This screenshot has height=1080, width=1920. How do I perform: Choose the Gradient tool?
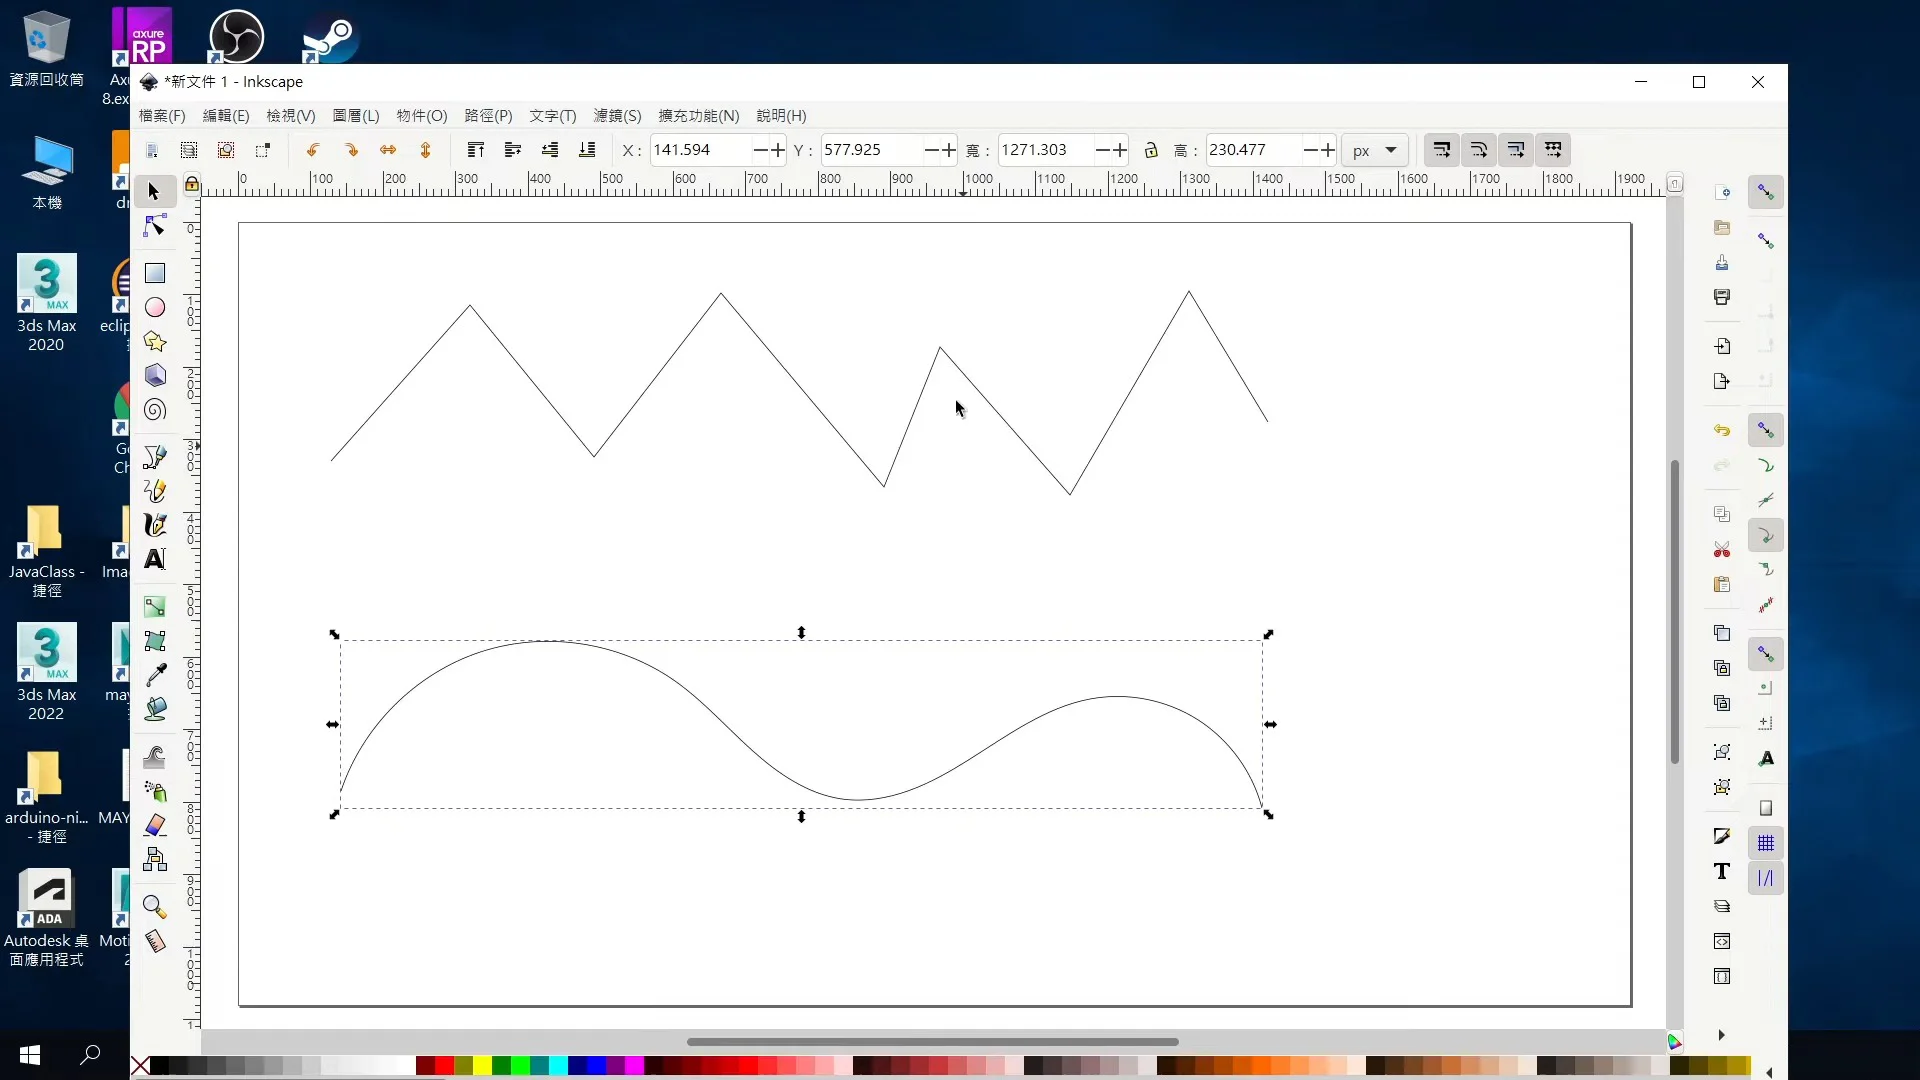[154, 607]
